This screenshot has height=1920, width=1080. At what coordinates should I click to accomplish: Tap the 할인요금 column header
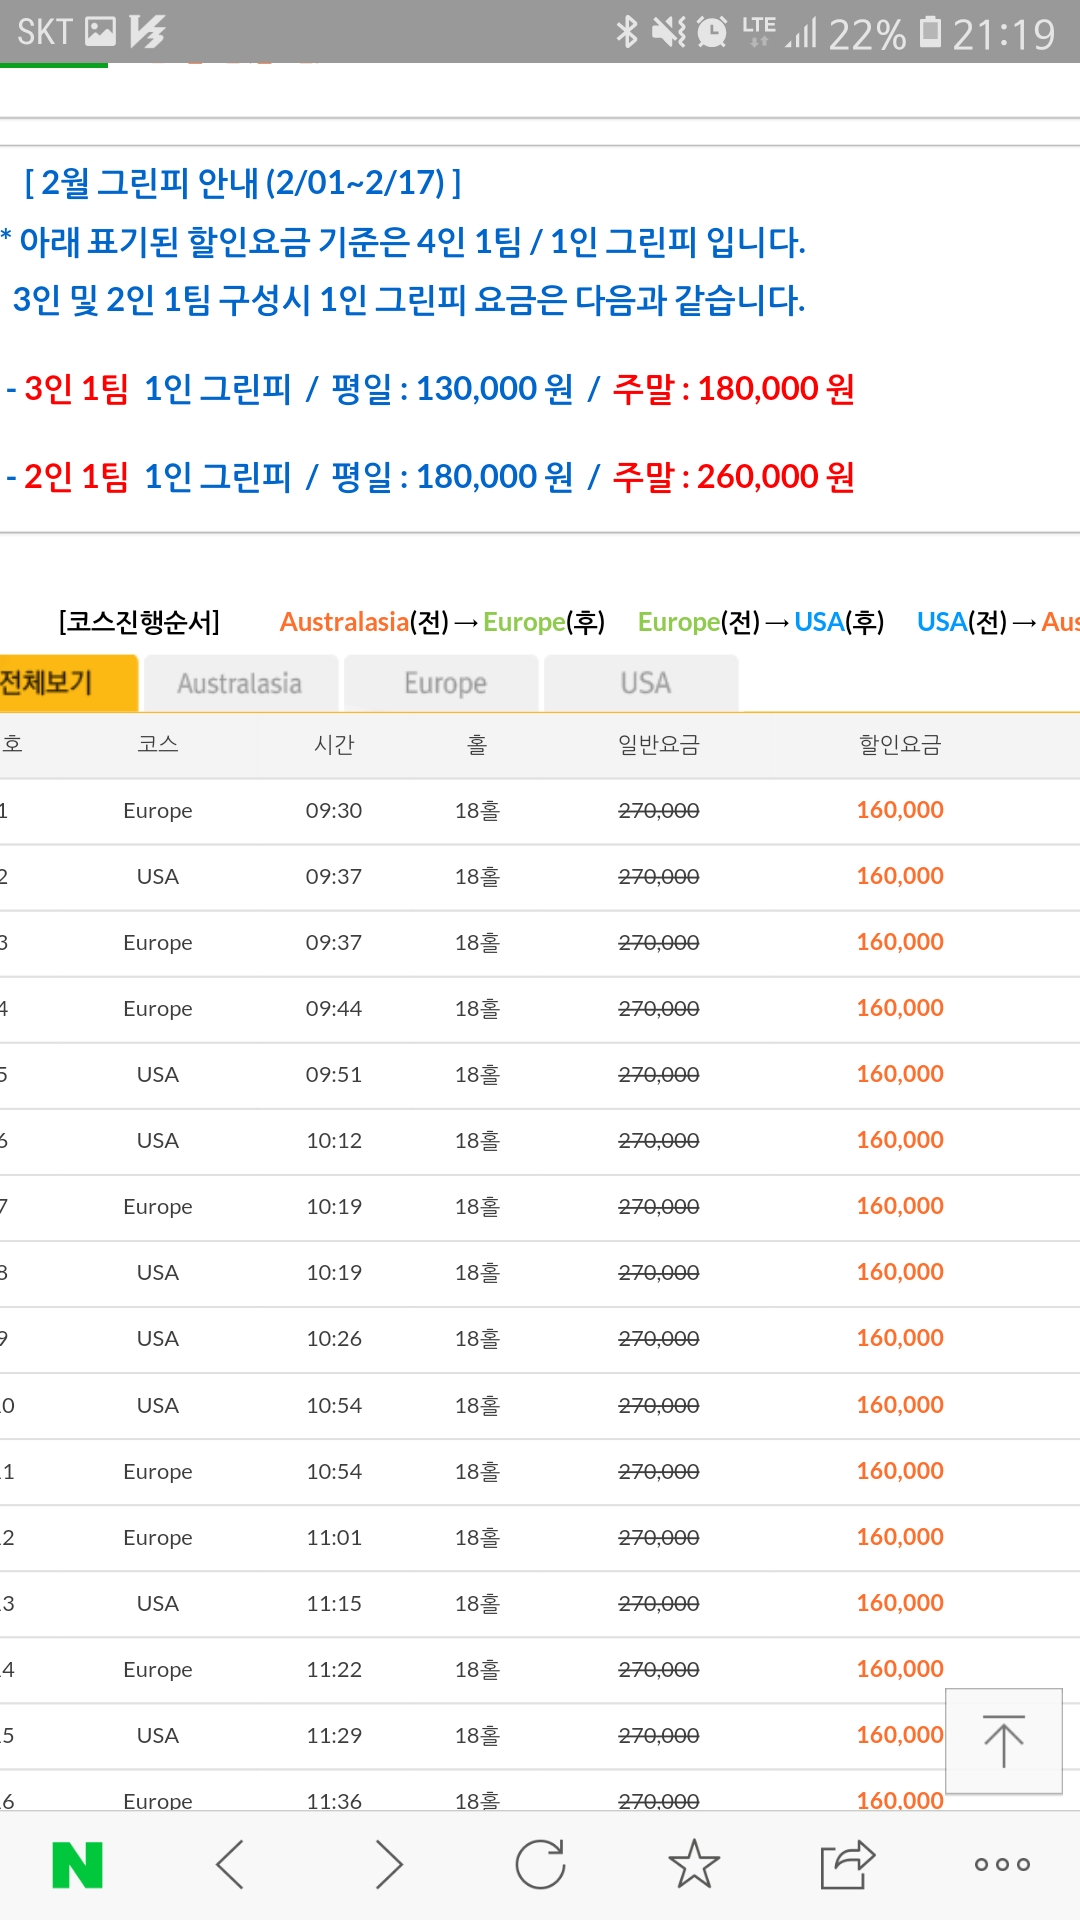click(x=900, y=745)
